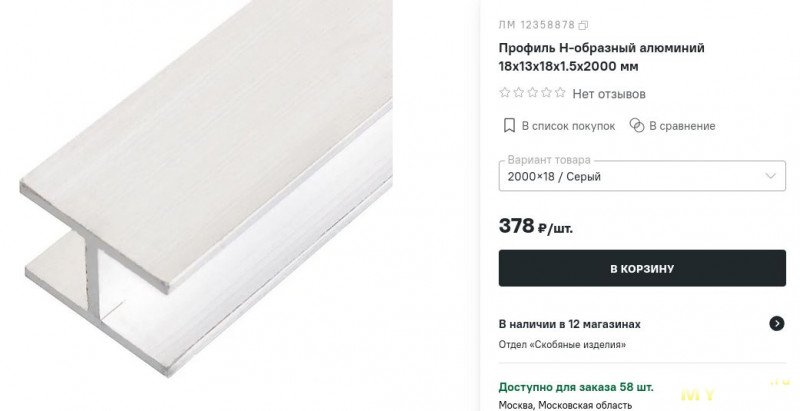The height and width of the screenshot is (411, 800).
Task: Open В наличии в 12 магазинах
Action: click(x=569, y=324)
